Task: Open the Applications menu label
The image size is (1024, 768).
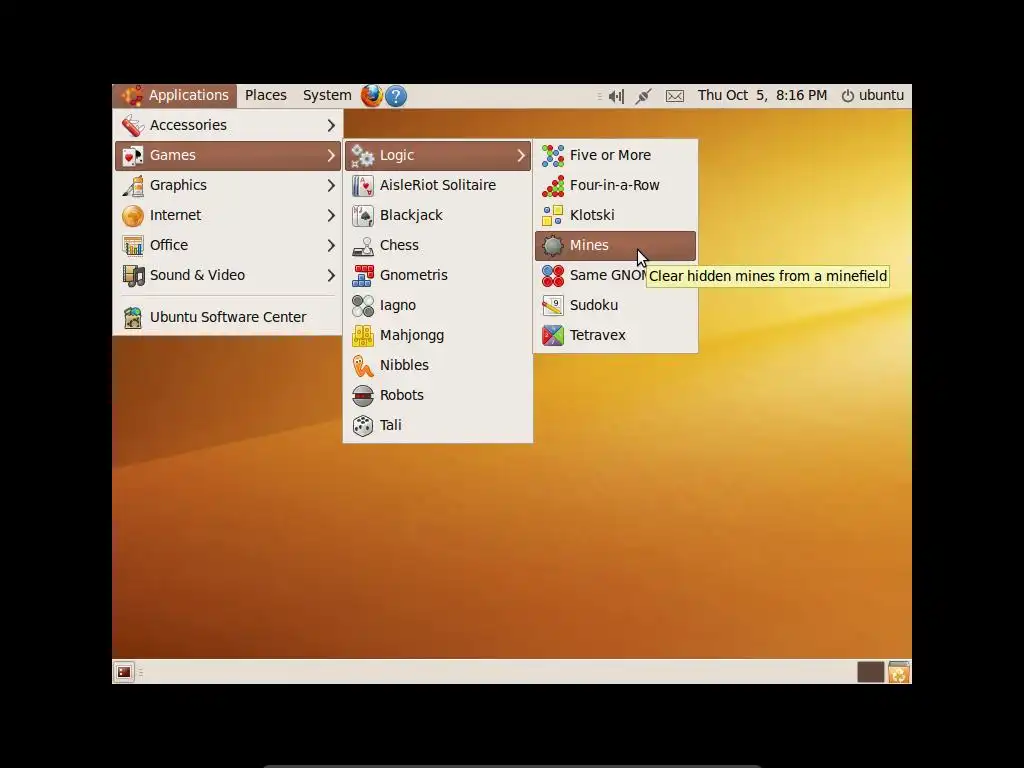Action: (x=189, y=95)
